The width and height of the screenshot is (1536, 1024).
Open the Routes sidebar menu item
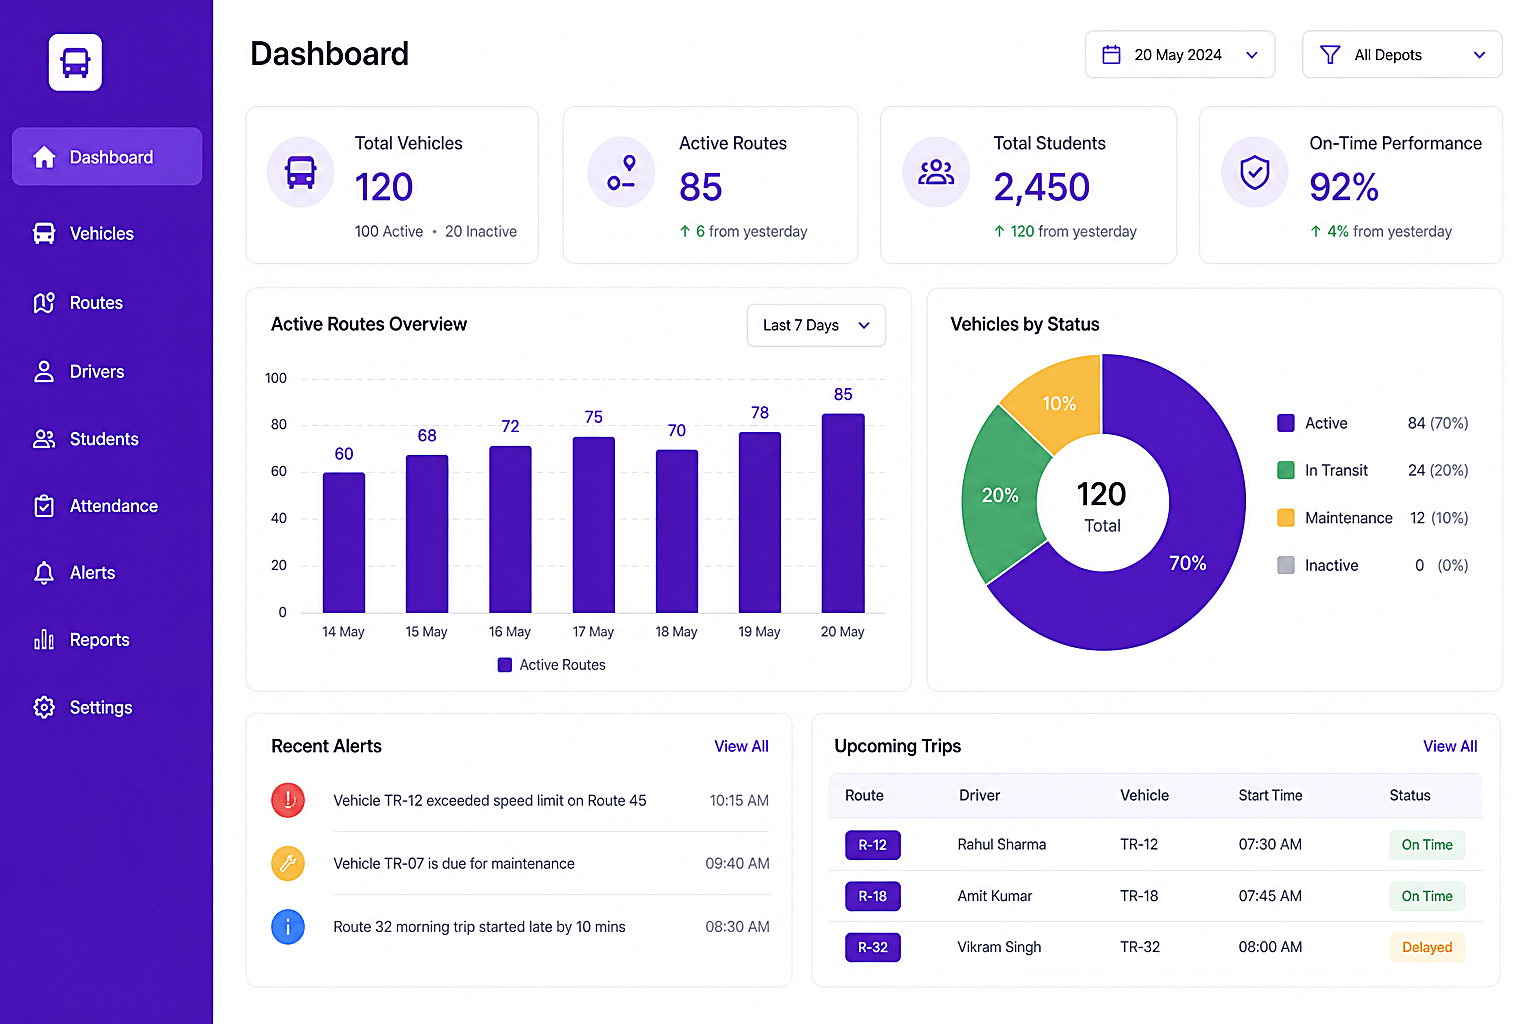coord(107,302)
